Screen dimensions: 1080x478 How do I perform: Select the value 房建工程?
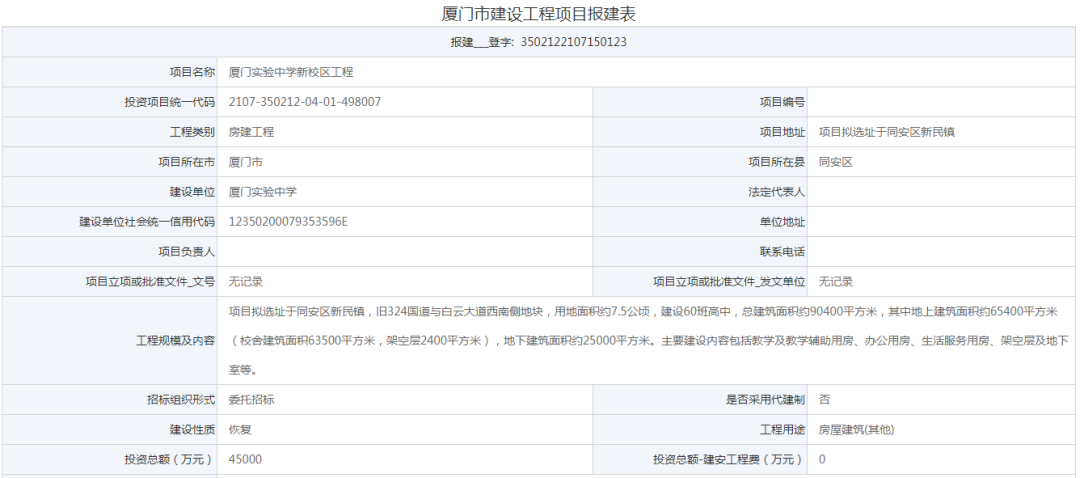[x=251, y=132]
